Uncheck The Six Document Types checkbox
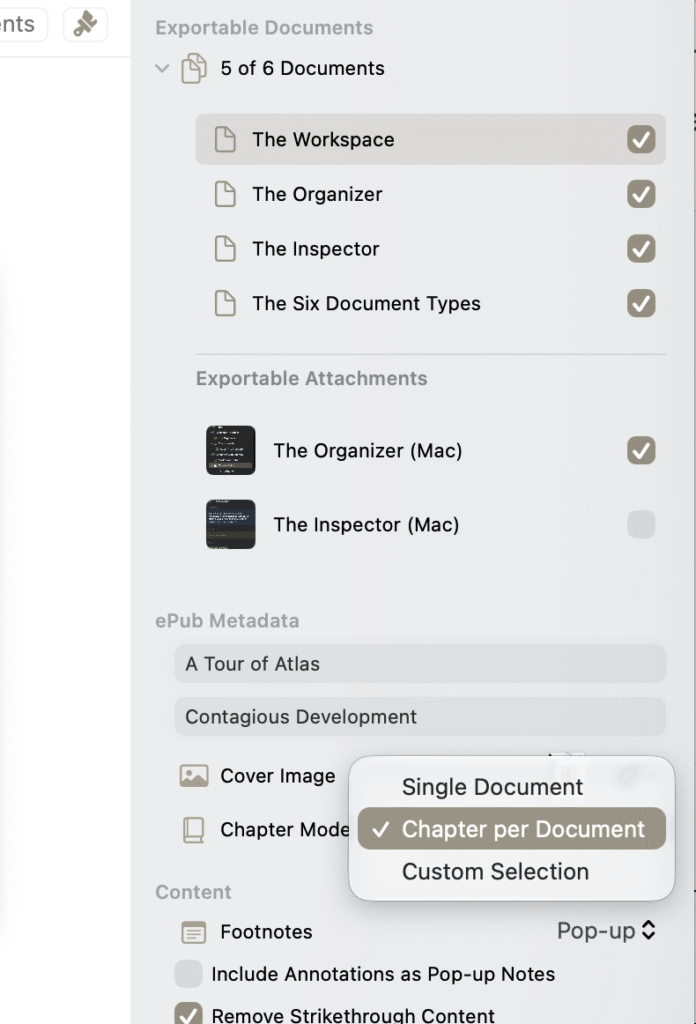Viewport: 696px width, 1024px height. 641,303
